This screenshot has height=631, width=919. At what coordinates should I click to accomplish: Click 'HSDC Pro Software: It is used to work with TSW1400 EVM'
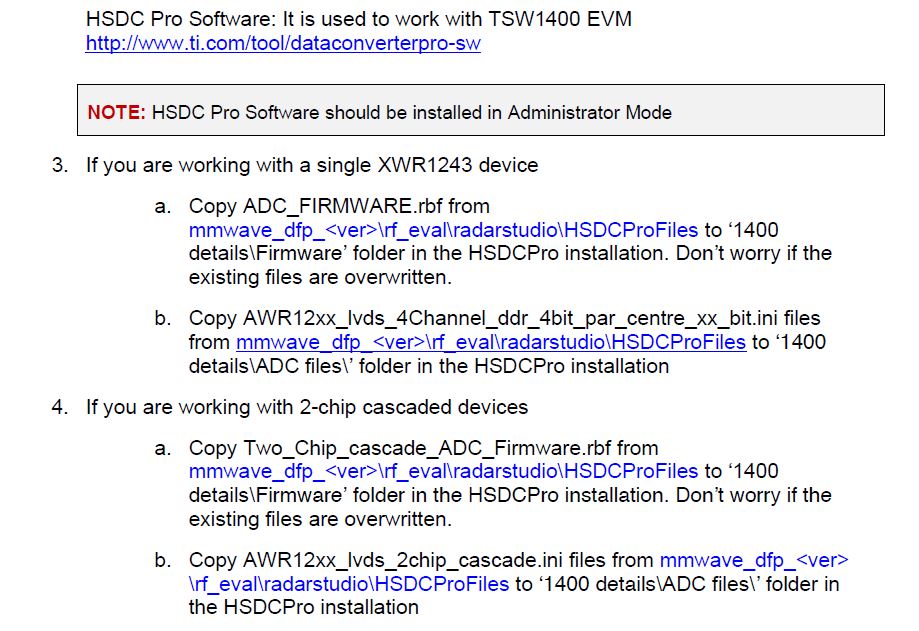pyautogui.click(x=359, y=19)
